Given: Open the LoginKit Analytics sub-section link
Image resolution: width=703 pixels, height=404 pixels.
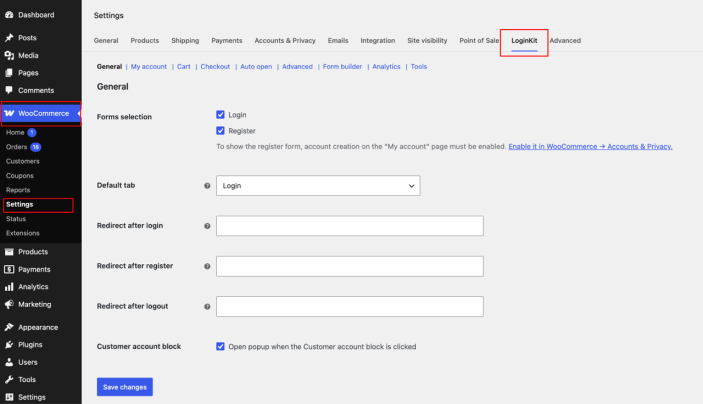Looking at the screenshot, I should [x=386, y=66].
